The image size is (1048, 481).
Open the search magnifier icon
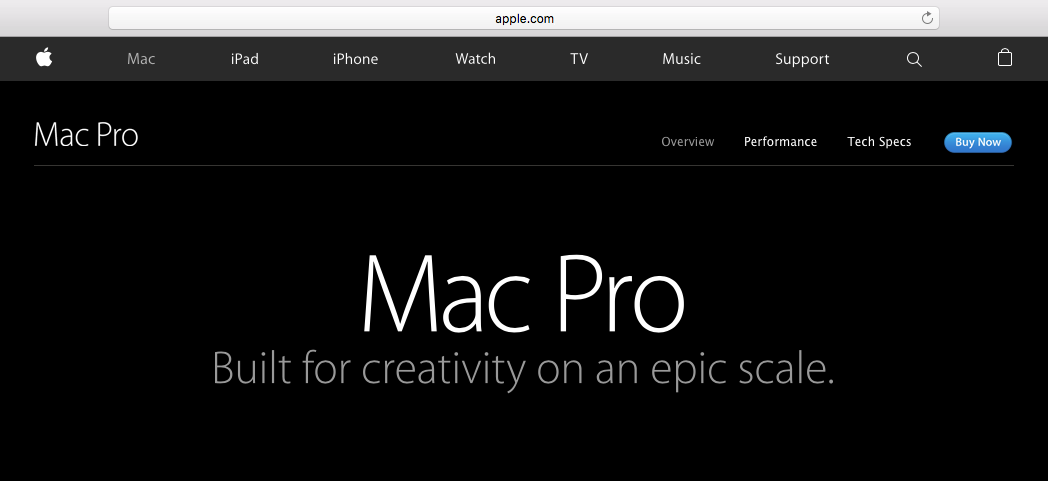coord(914,59)
